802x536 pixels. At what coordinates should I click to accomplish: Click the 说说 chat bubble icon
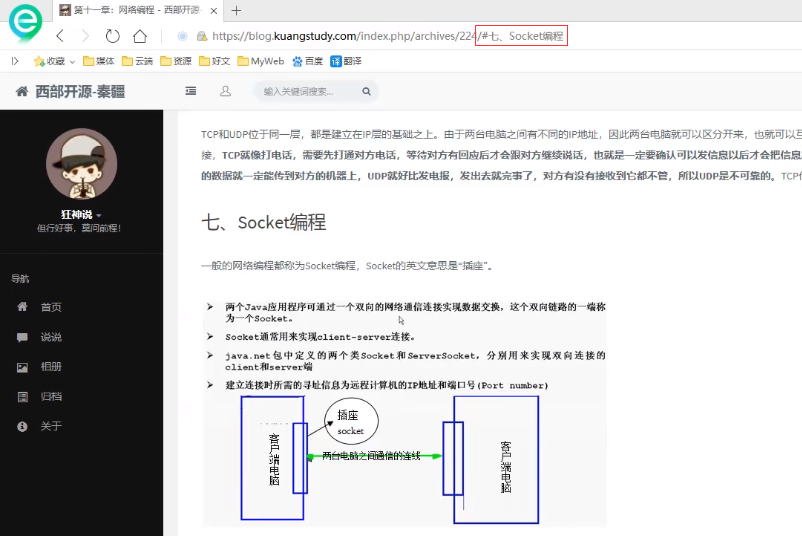22,337
